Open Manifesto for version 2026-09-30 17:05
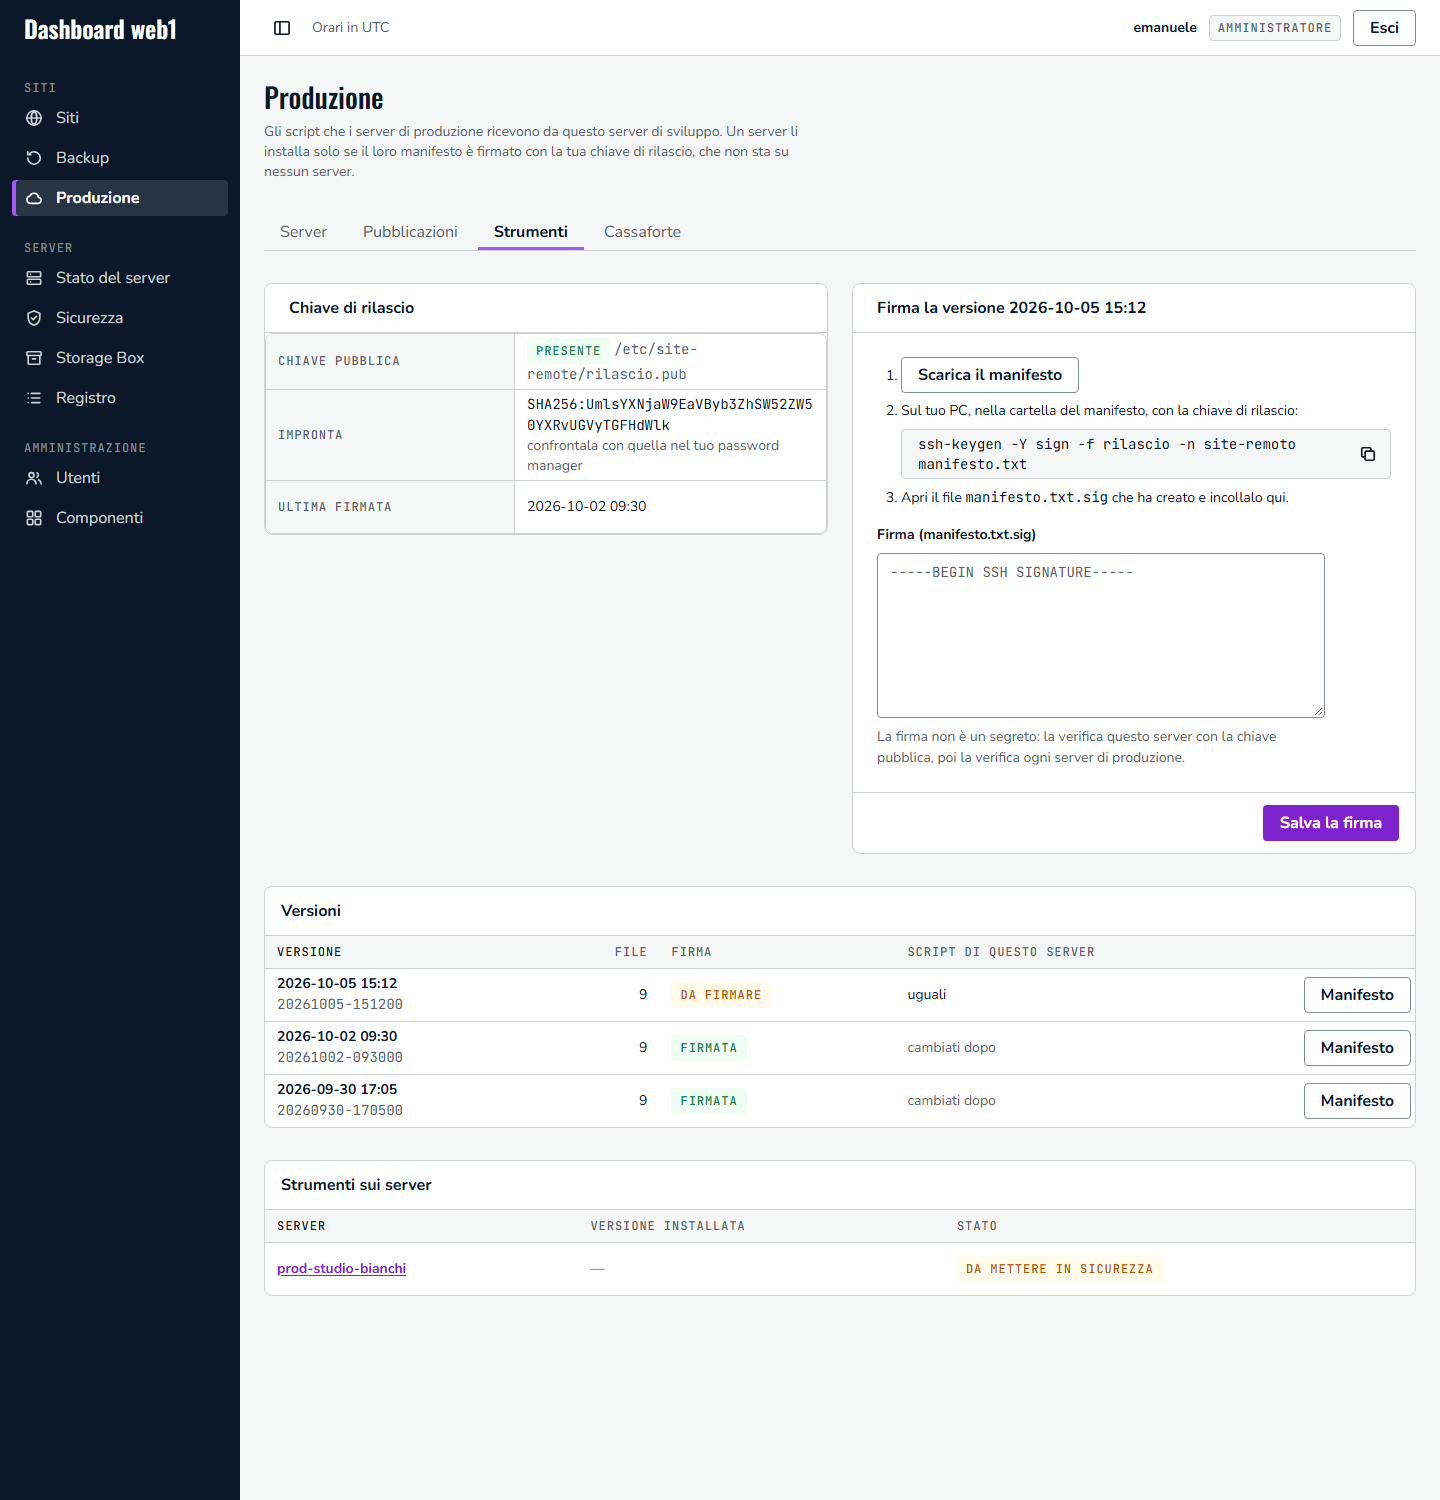Screen dimensions: 1440x1500 1357,1101
